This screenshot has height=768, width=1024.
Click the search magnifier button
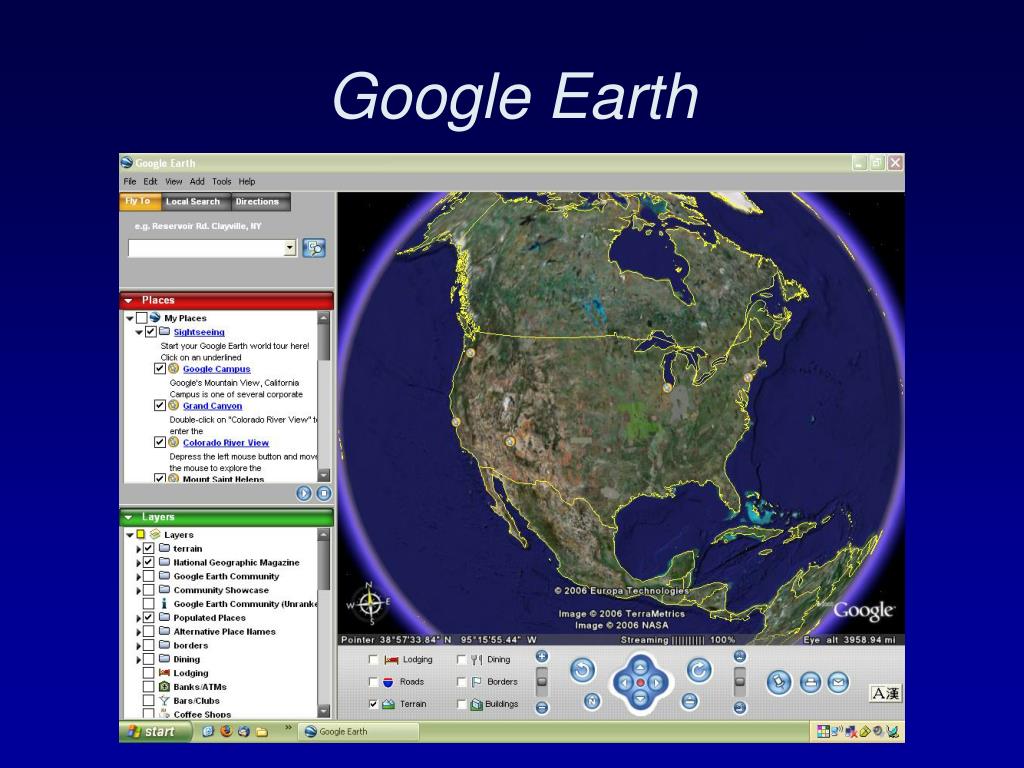[x=314, y=248]
